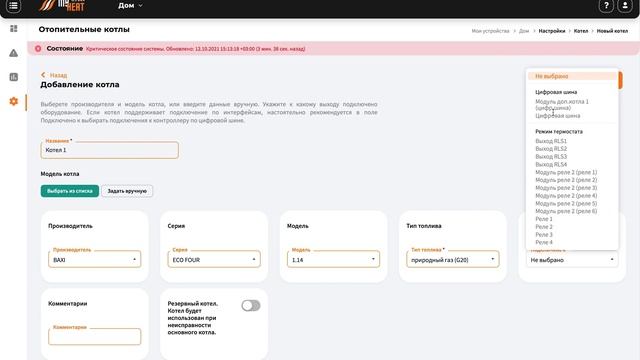This screenshot has height=360, width=640.
Task: Open Дом breadcrumb link
Action: [524, 31]
